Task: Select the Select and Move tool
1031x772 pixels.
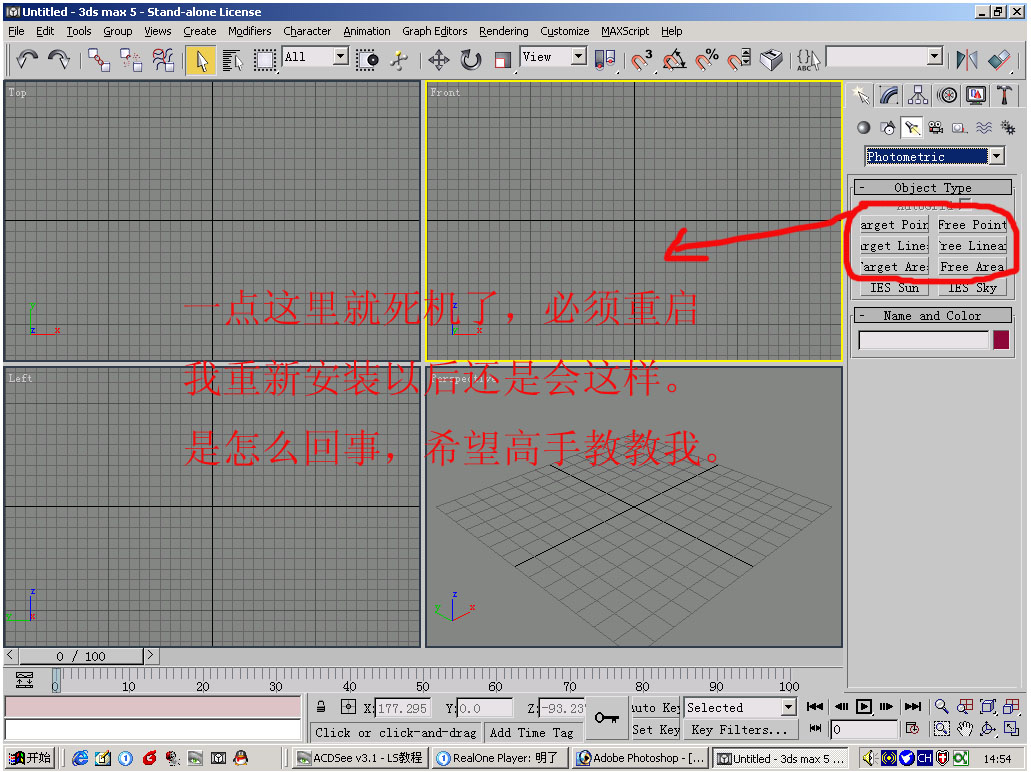Action: (x=439, y=59)
